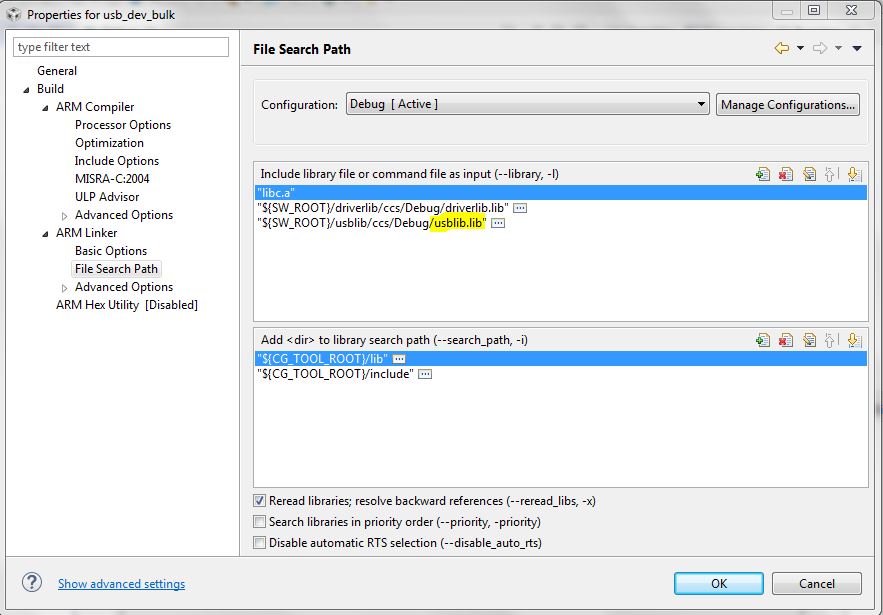Click the Cancel button
This screenshot has height=615, width=883.
[x=817, y=583]
